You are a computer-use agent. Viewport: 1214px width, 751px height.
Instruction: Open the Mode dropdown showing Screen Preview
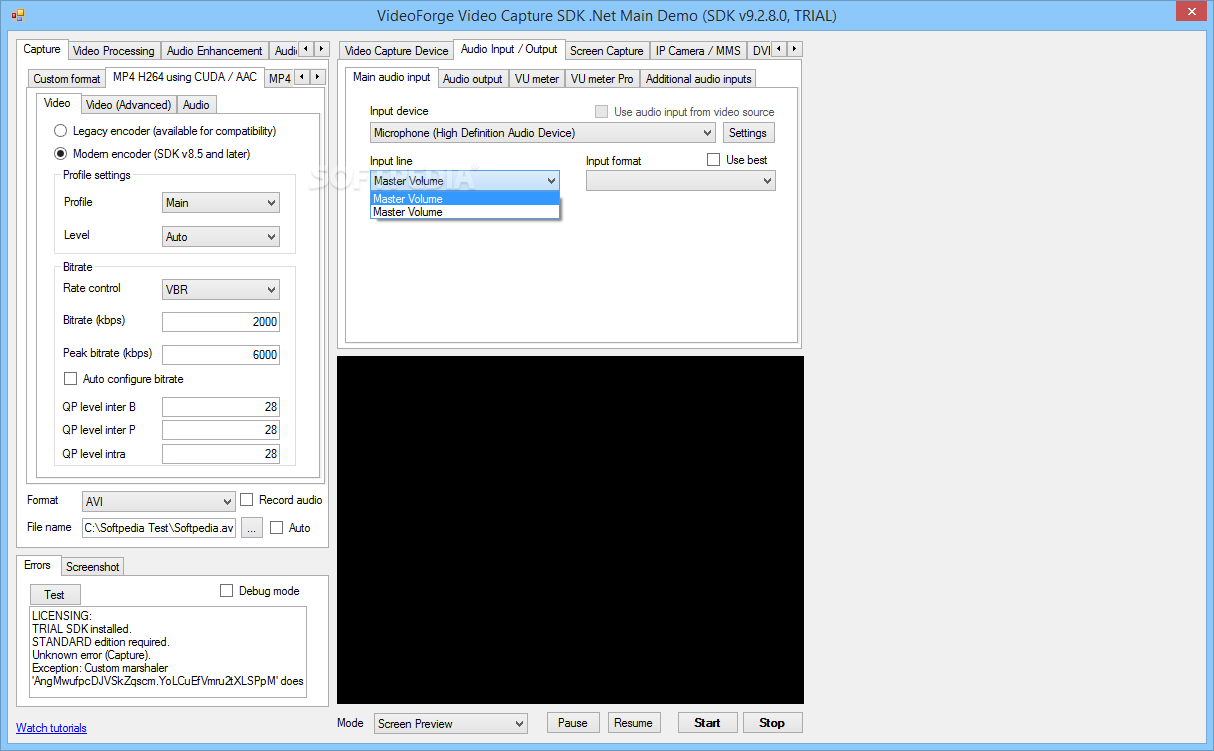click(x=451, y=724)
